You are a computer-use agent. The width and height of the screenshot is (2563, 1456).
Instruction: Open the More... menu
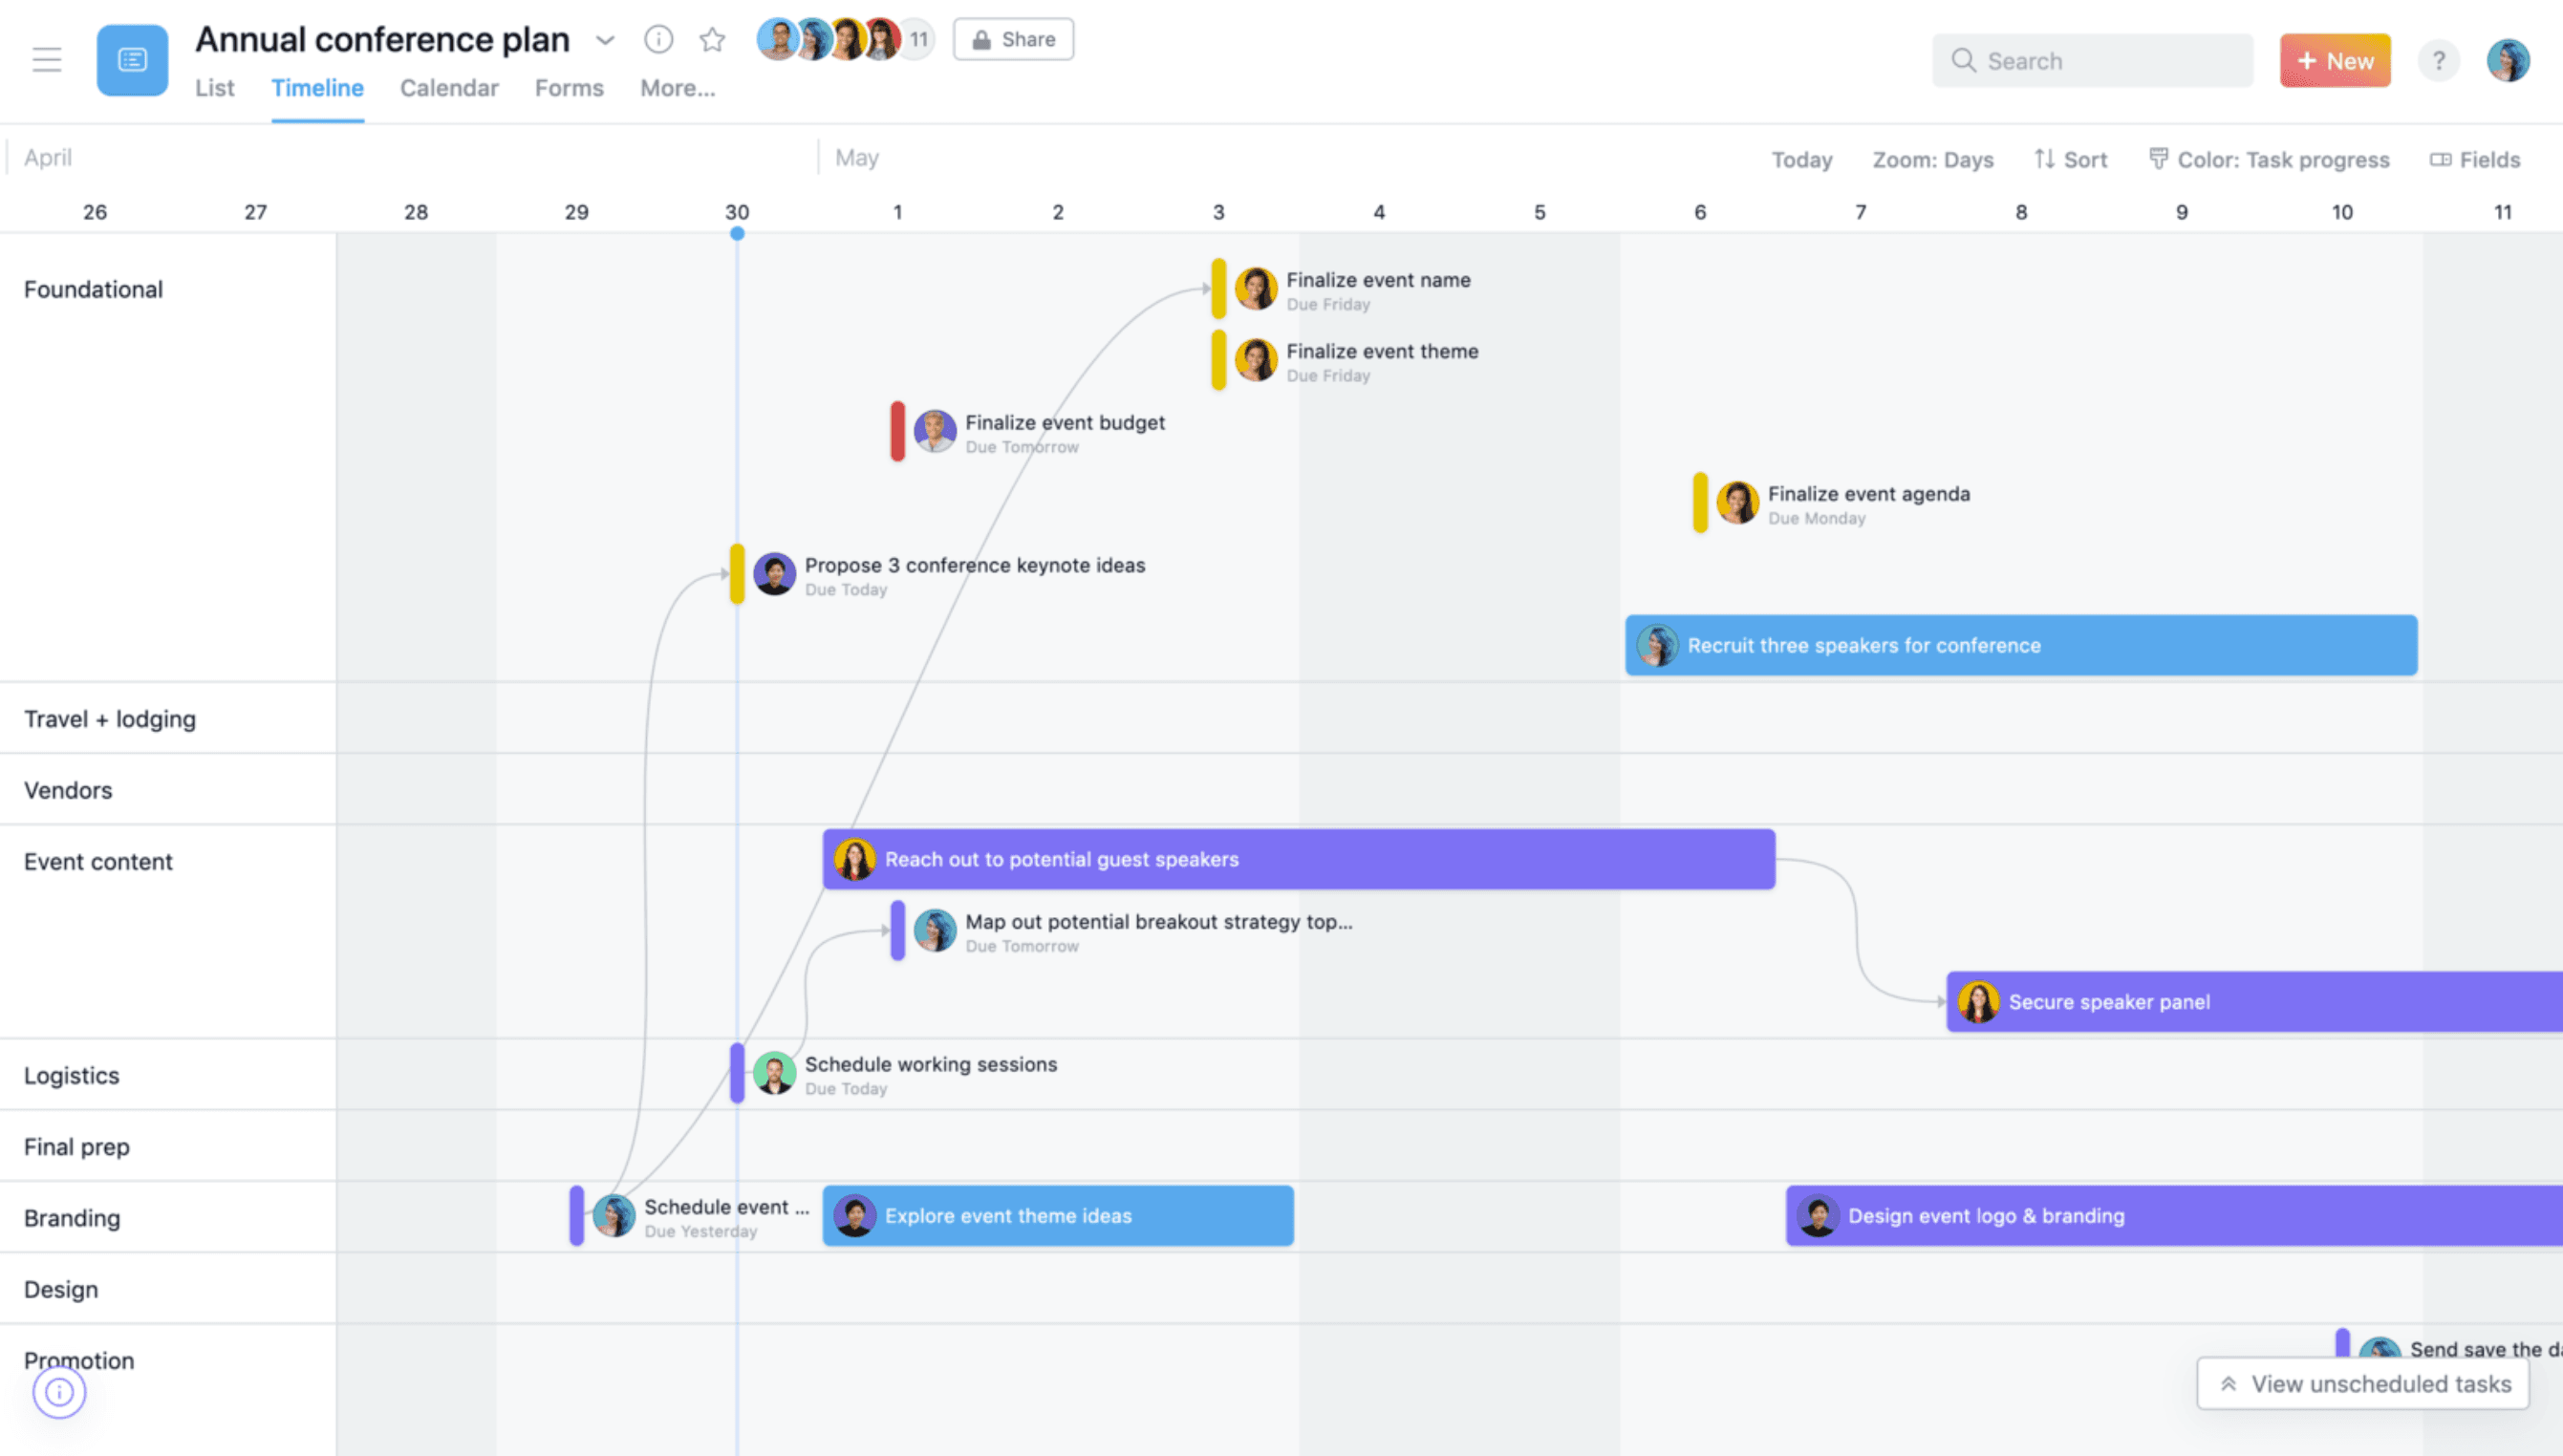(x=677, y=88)
